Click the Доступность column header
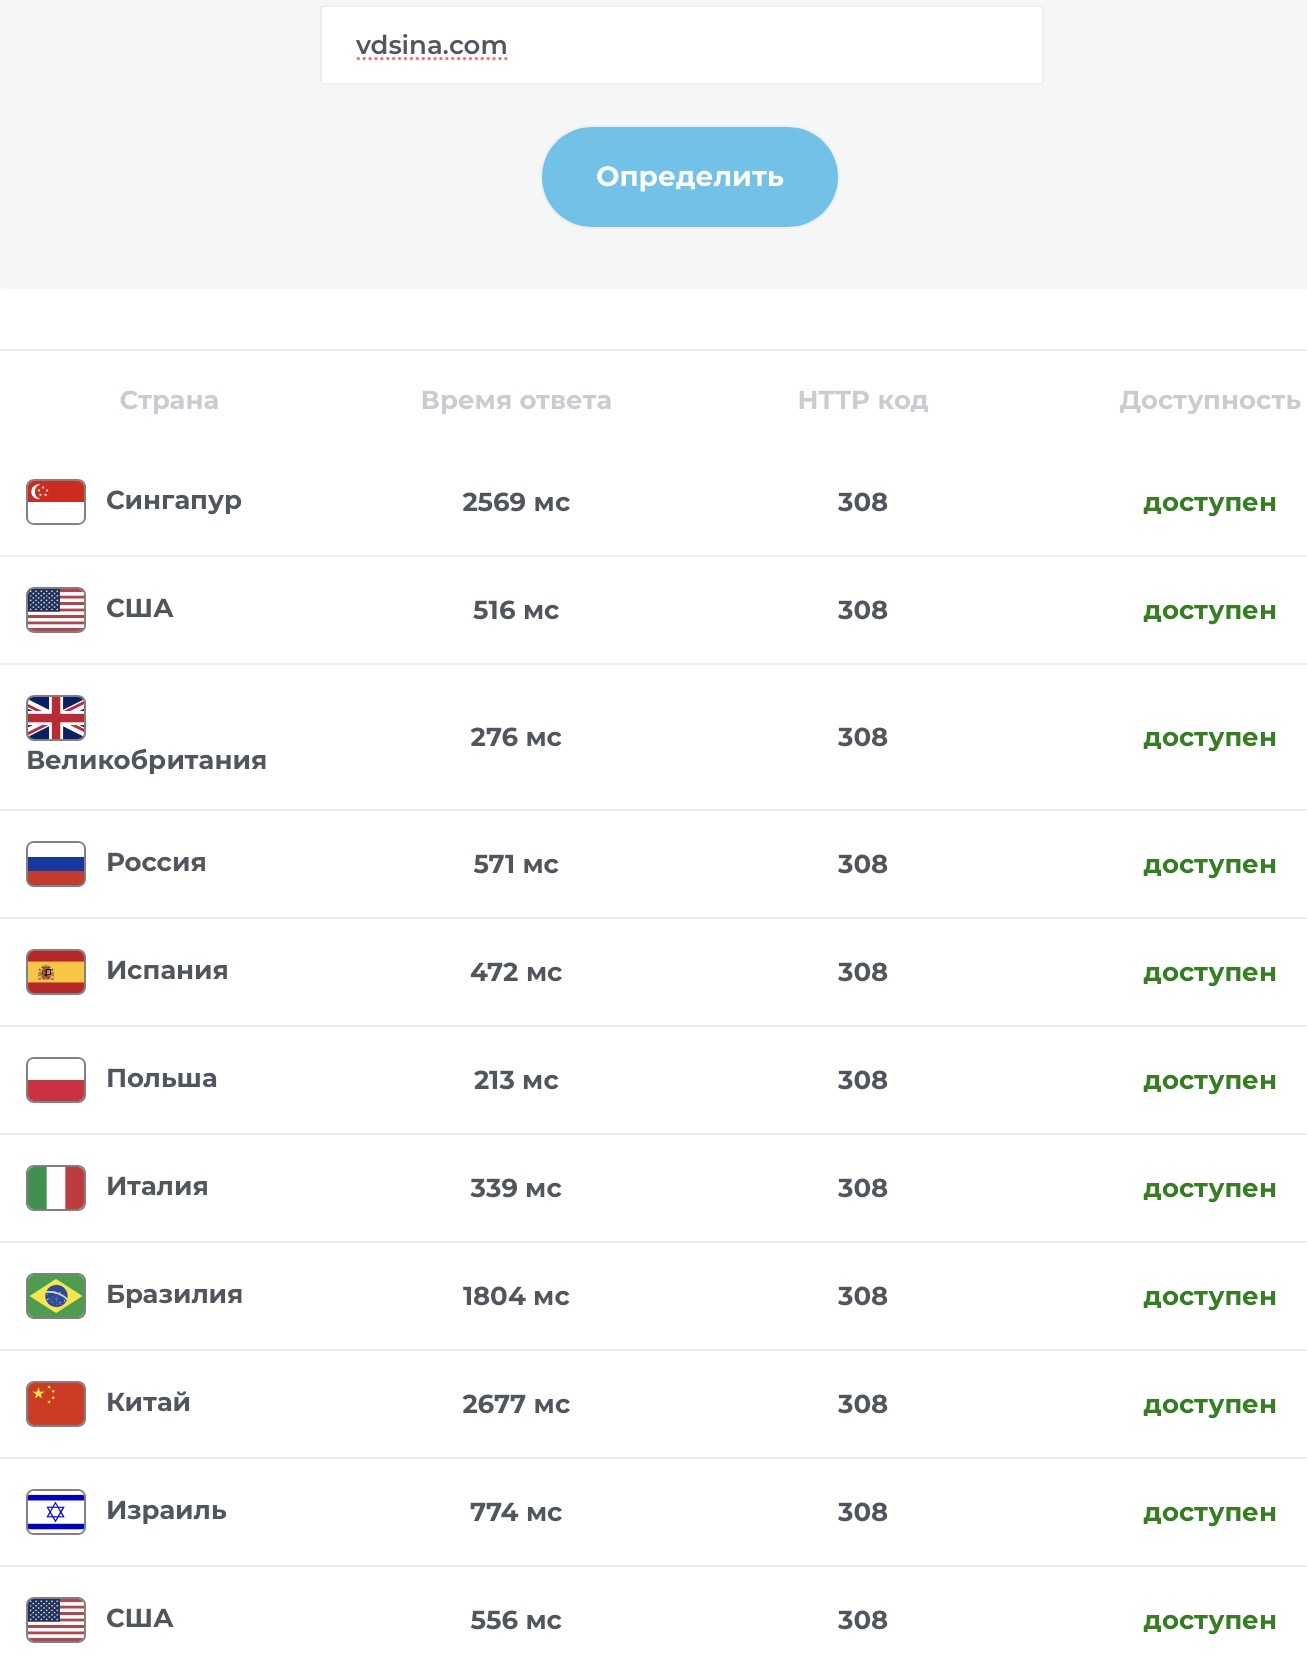This screenshot has height=1668, width=1307. pyautogui.click(x=1209, y=400)
